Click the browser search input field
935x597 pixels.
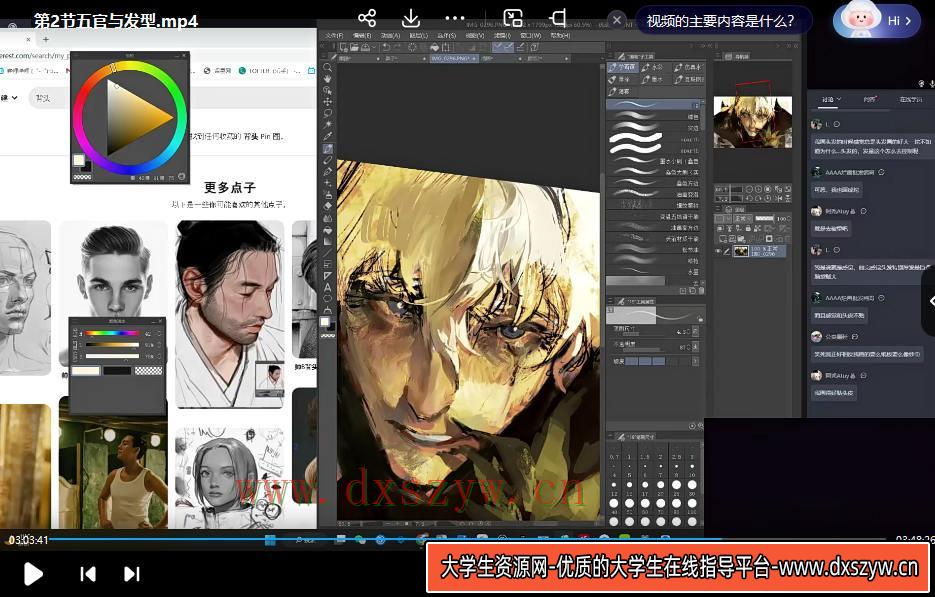coord(173,98)
